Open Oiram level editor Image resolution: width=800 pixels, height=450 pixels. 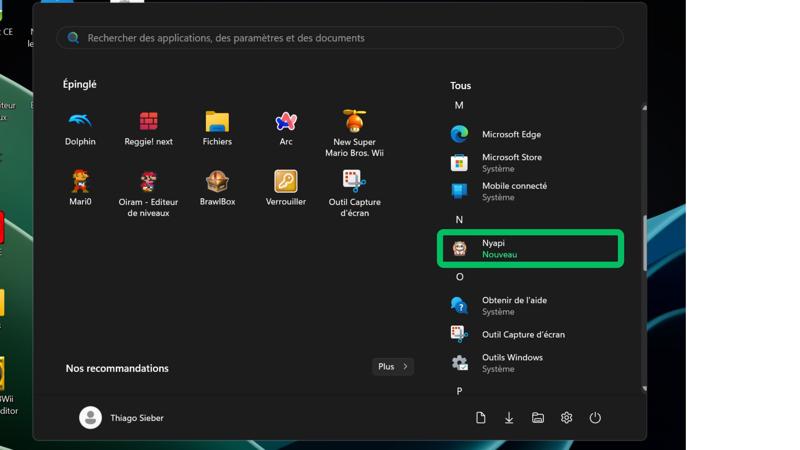148,192
